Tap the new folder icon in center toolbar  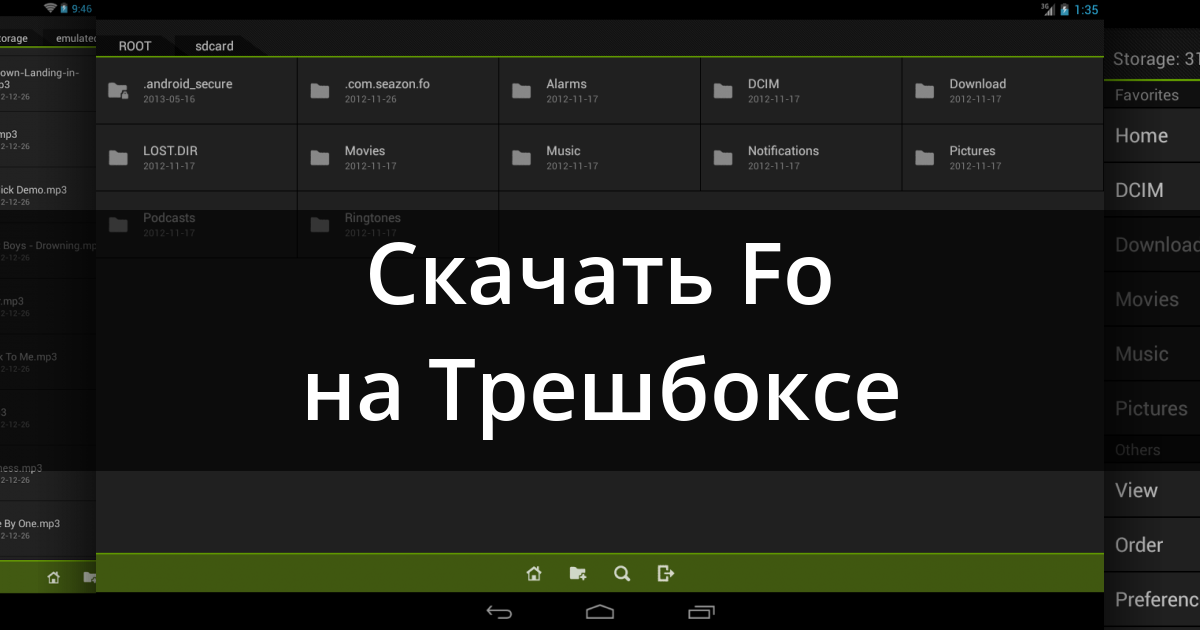click(x=578, y=573)
